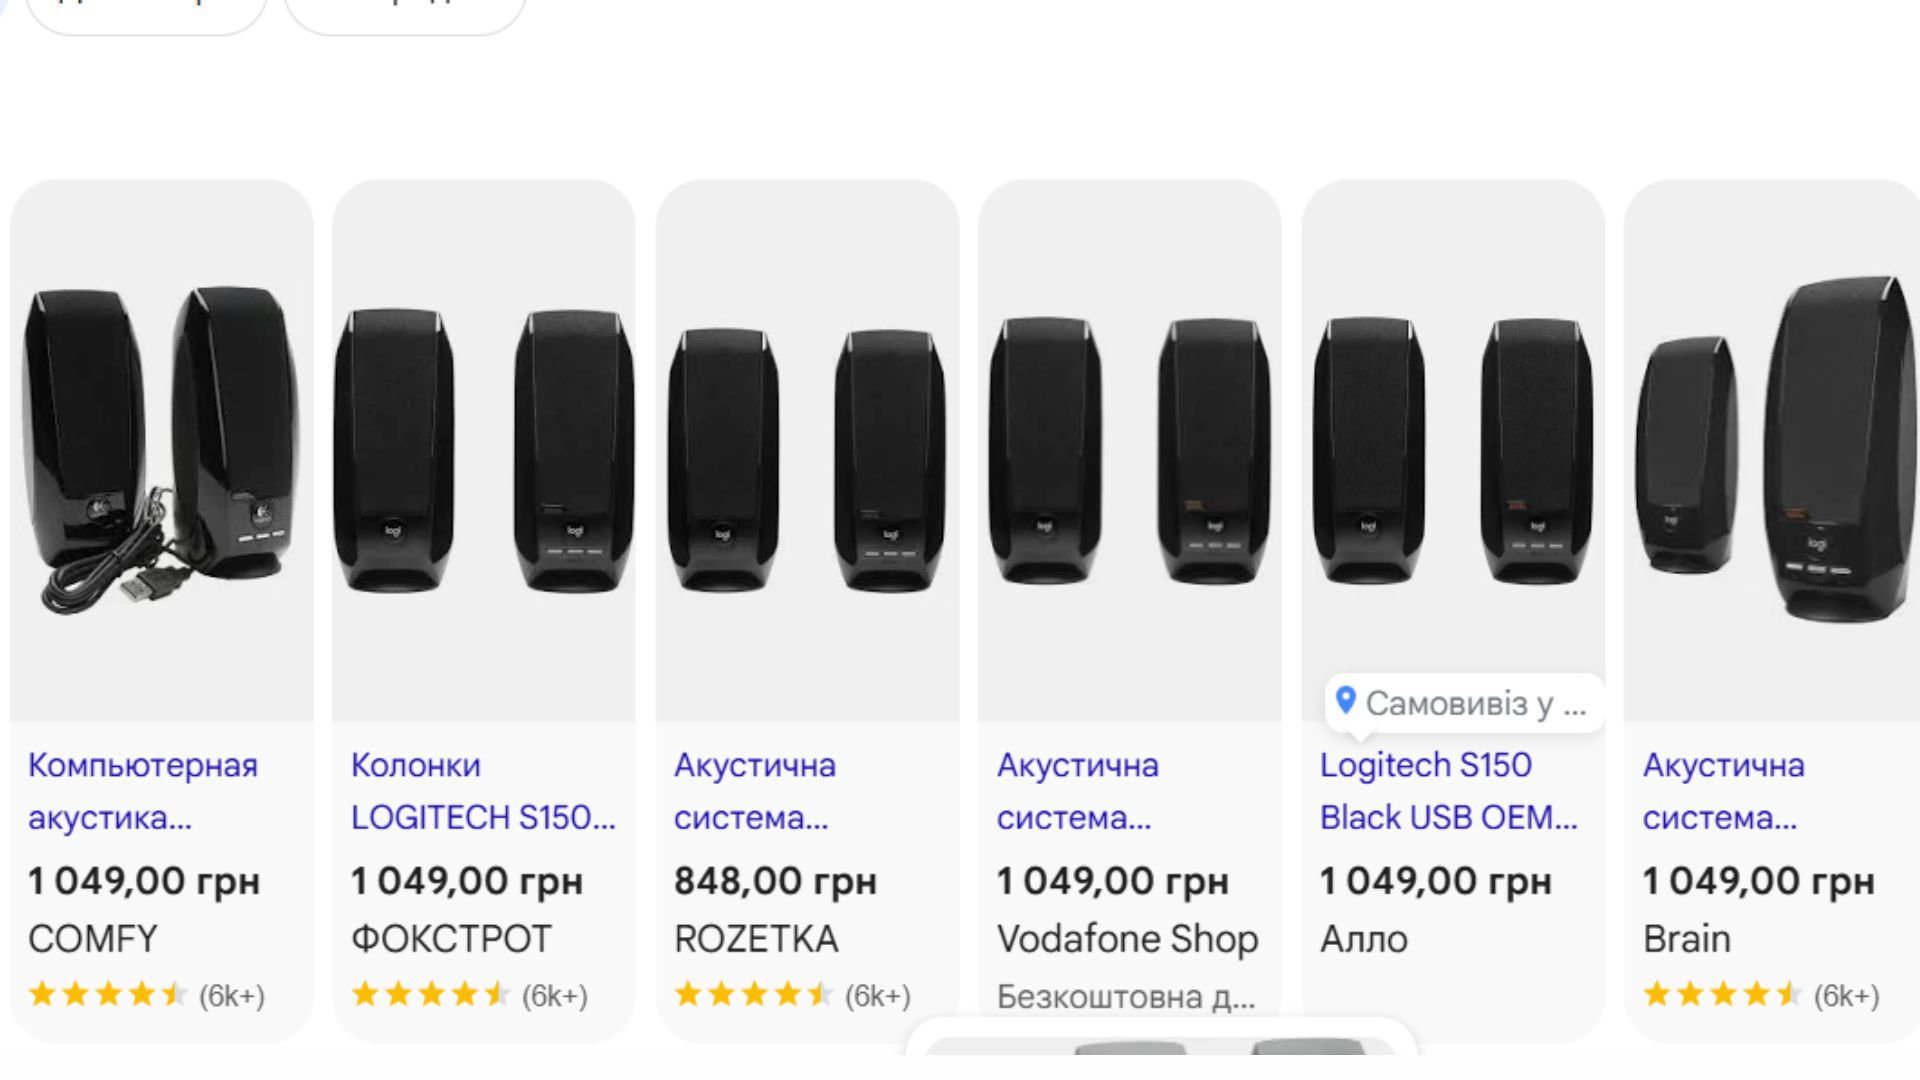Open Vodafone Shop's 'Акустична система' link
Screen dimensions: 1920x1080
[1078, 791]
